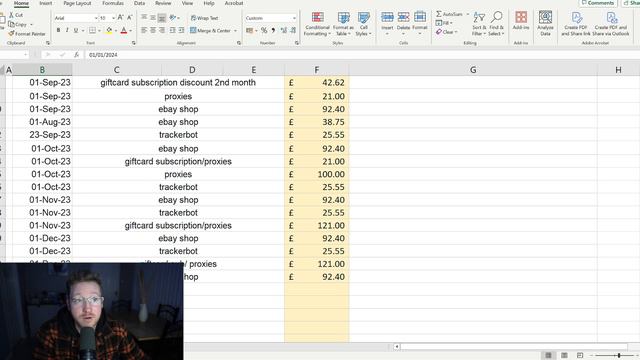Viewport: 640px width, 360px height.
Task: Switch to the View tab
Action: click(x=187, y=3)
